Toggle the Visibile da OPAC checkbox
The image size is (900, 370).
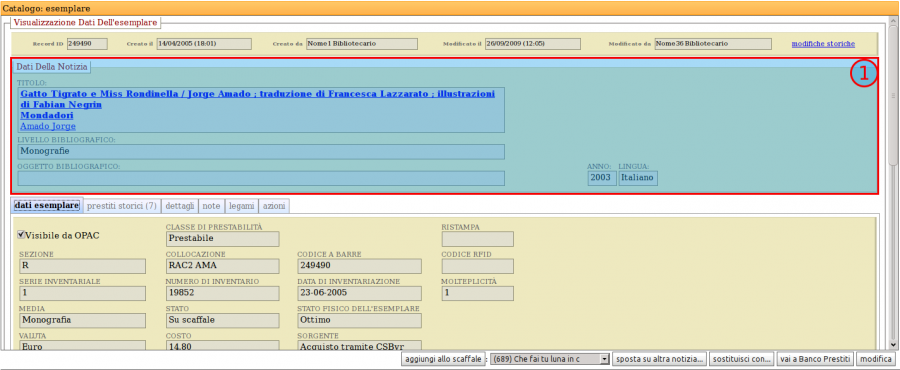[21, 234]
